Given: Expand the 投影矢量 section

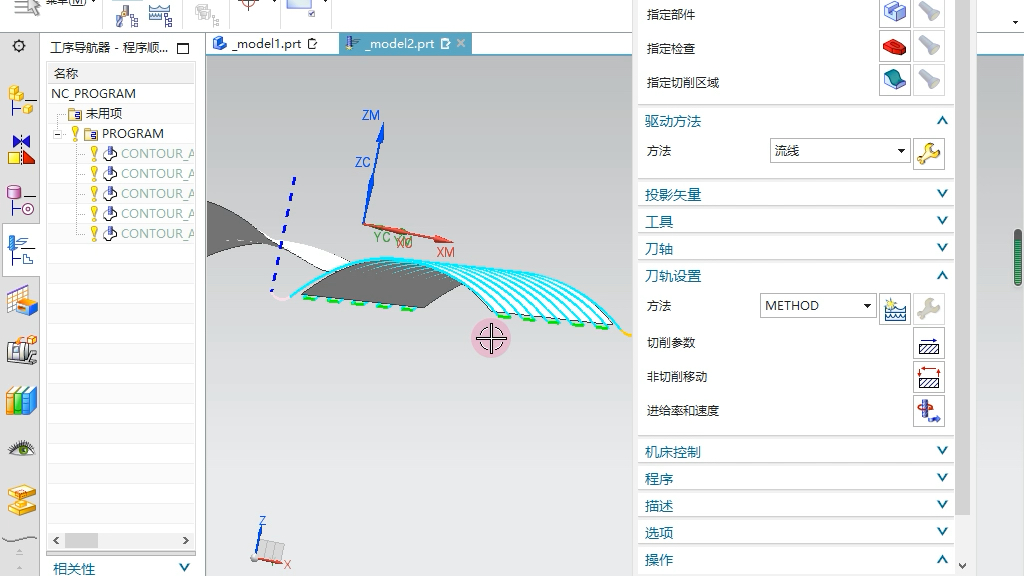Looking at the screenshot, I should (x=941, y=193).
